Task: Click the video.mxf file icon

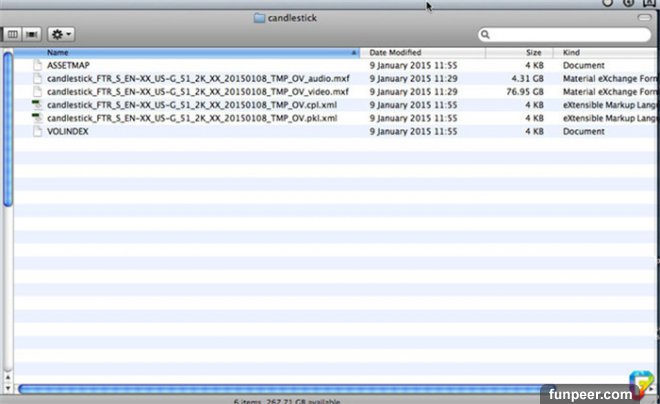Action: tap(38, 91)
